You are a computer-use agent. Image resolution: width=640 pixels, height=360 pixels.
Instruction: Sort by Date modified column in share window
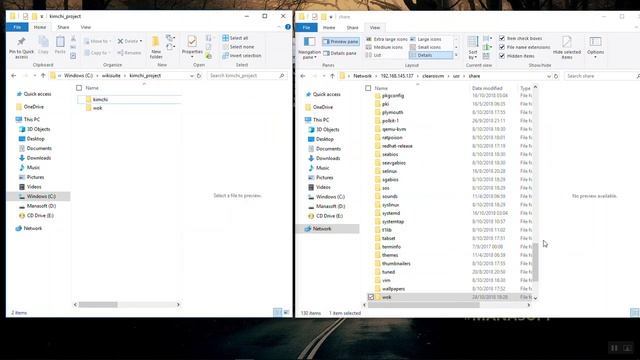point(487,88)
